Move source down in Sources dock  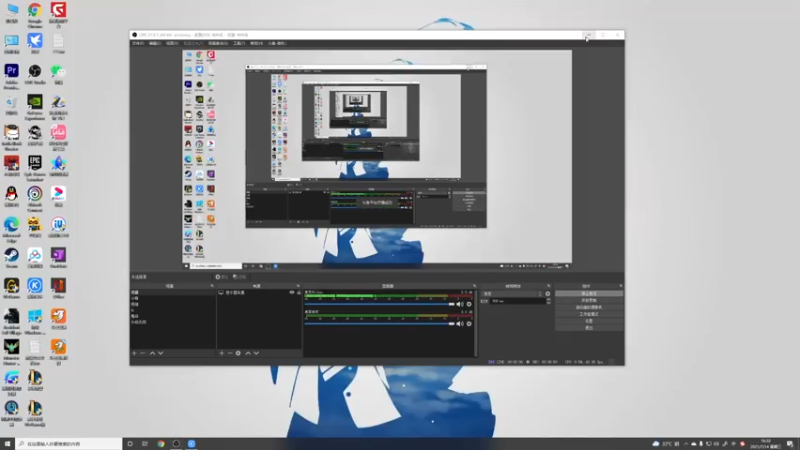(256, 353)
